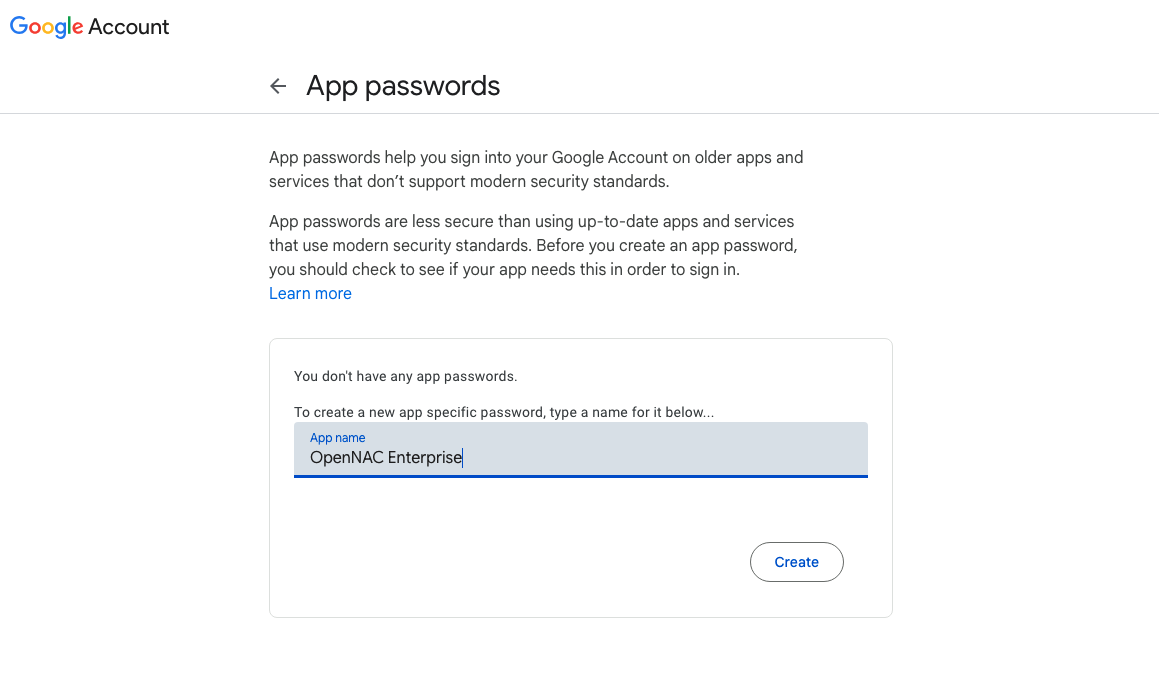Click the "To create a new app specific password" instruction
The image size is (1159, 680).
point(503,412)
